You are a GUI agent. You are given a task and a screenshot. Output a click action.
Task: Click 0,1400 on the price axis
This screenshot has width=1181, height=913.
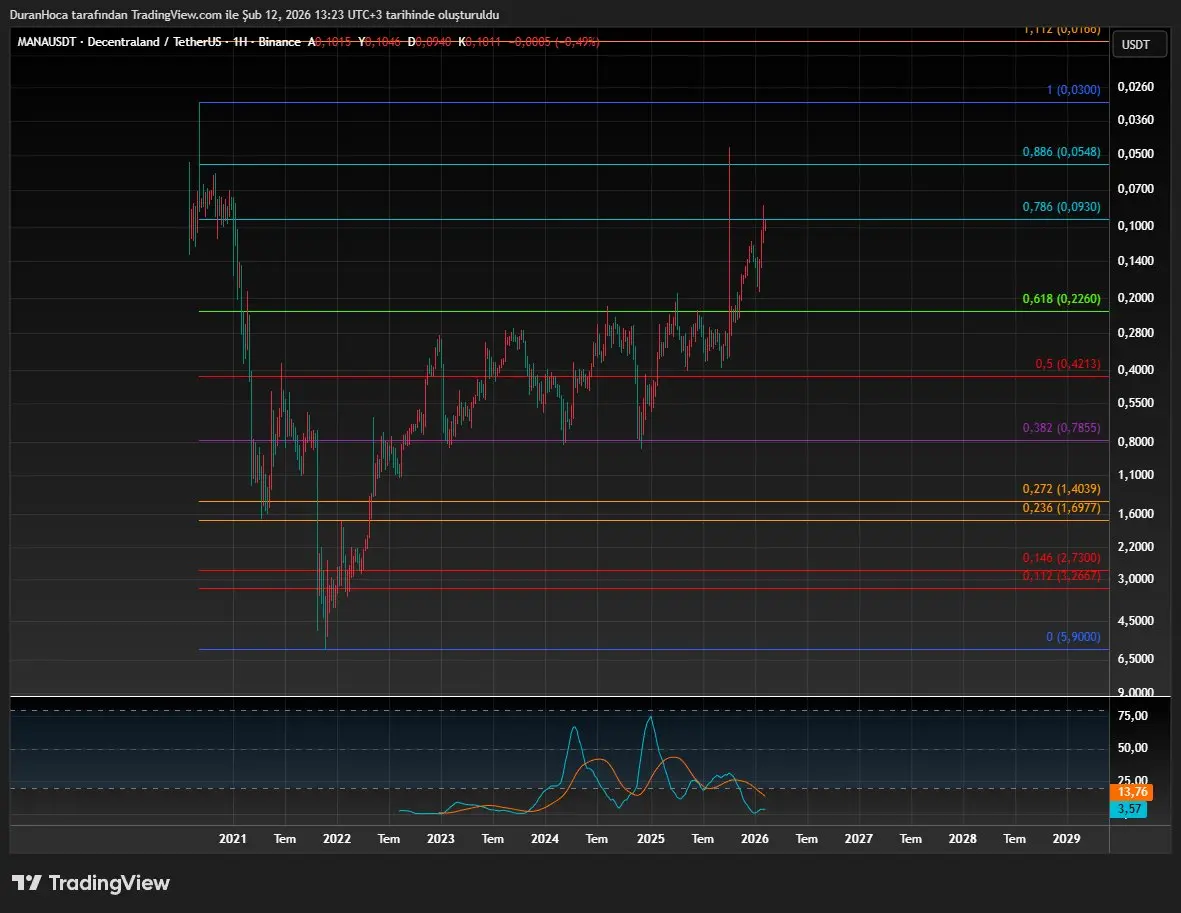tap(1135, 261)
